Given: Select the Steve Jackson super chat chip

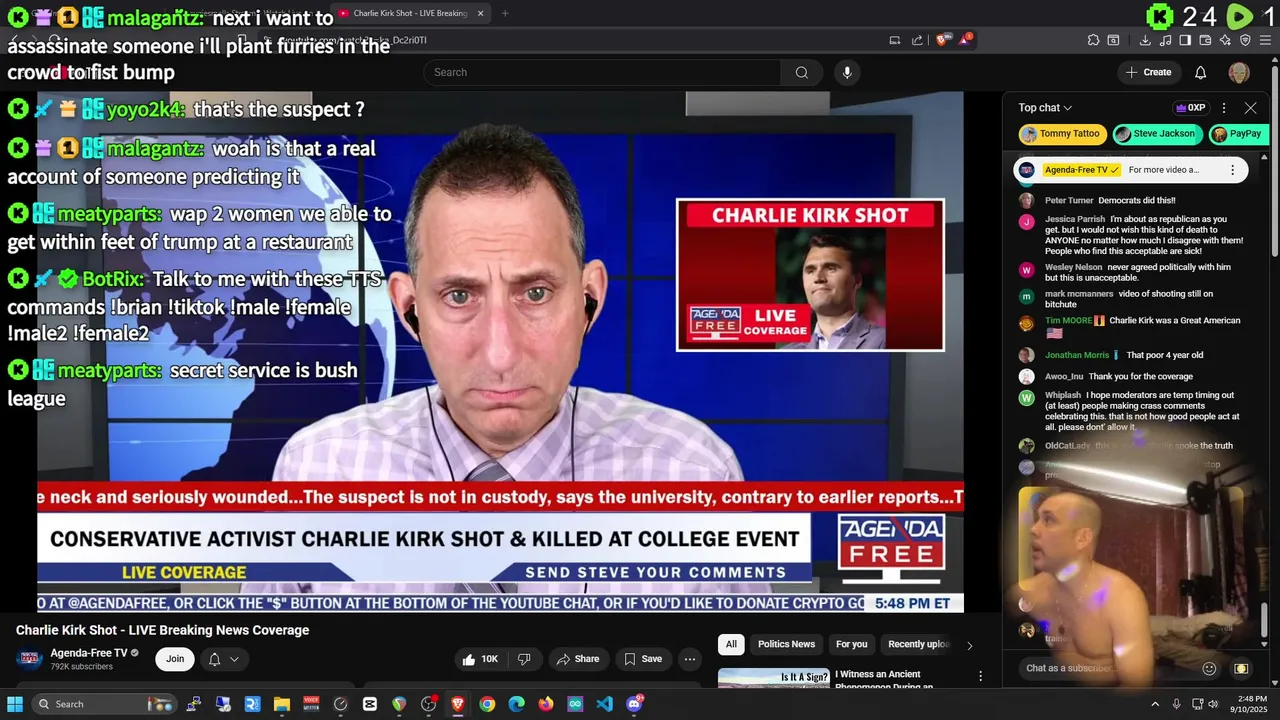Looking at the screenshot, I should pos(1156,134).
